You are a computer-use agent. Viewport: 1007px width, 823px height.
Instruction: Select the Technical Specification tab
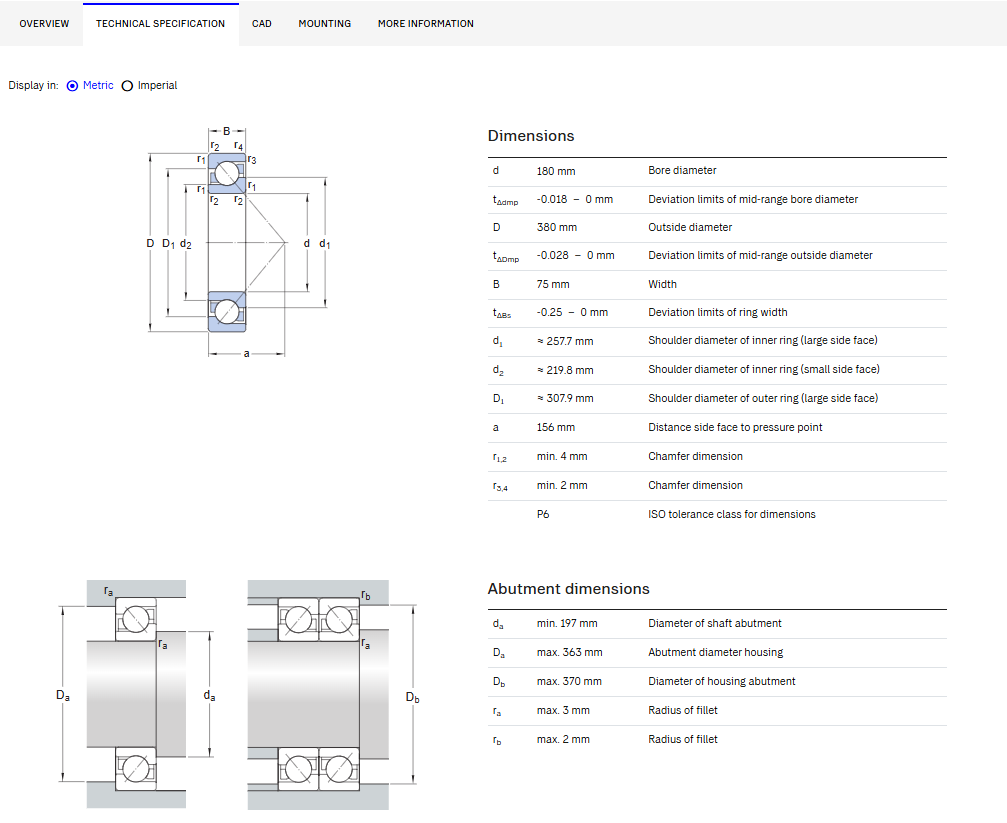tap(161, 24)
